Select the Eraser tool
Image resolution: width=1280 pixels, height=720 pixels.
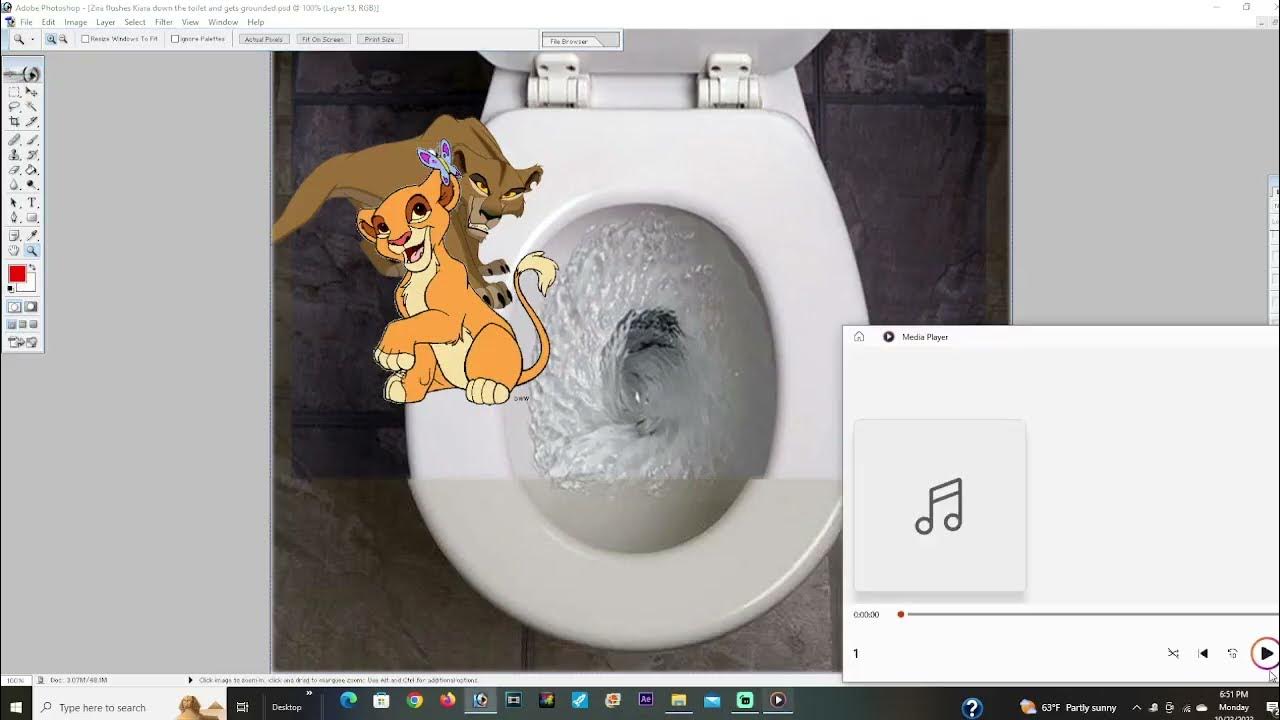pos(14,168)
